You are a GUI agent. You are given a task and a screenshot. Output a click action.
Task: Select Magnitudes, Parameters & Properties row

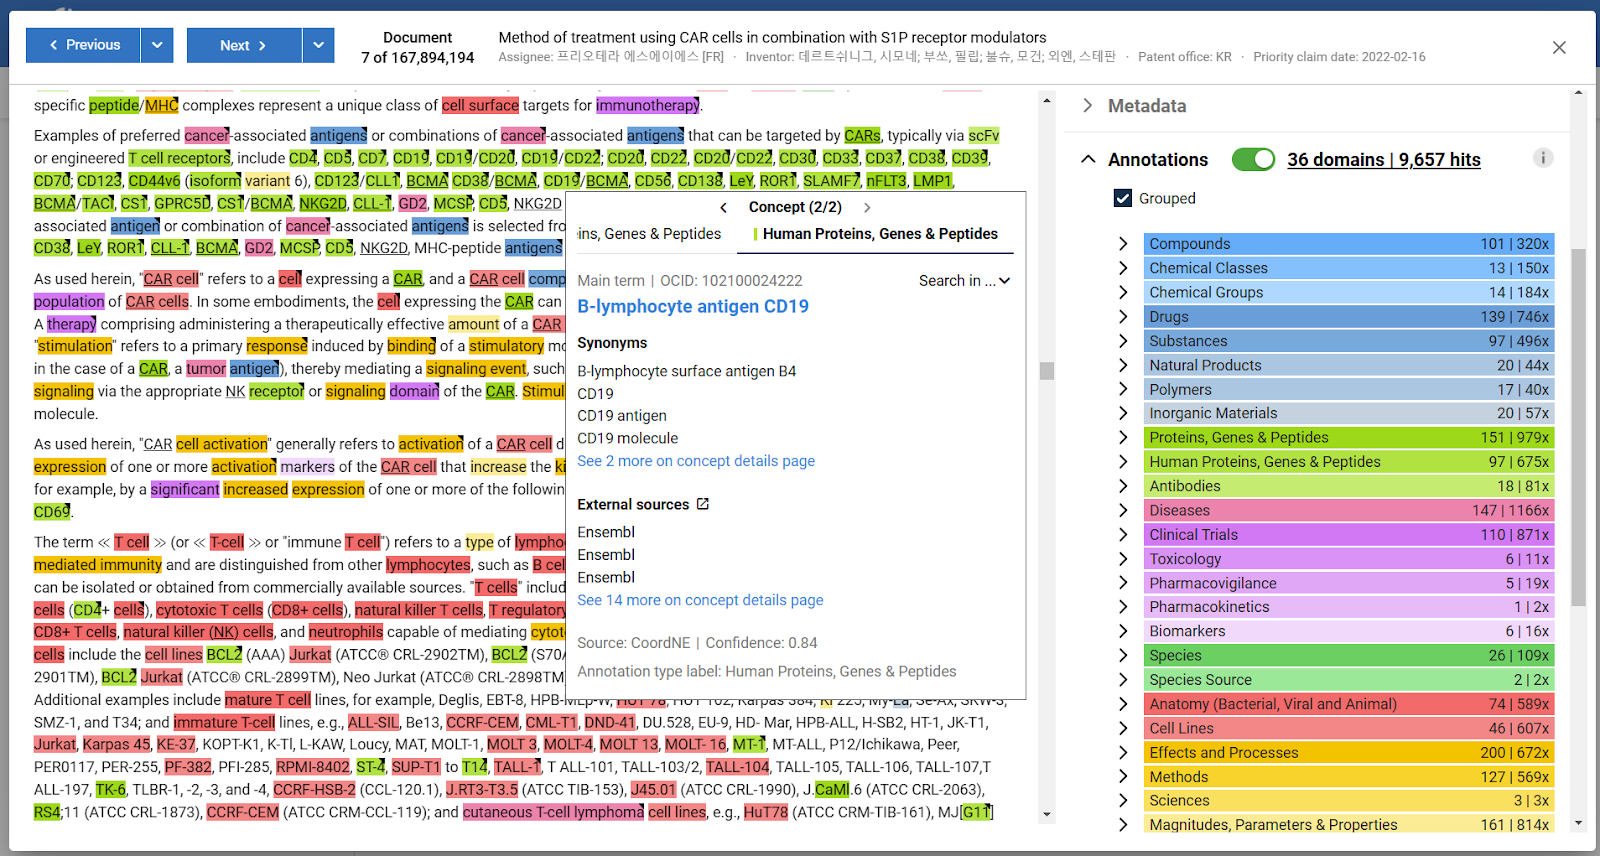coord(1348,824)
